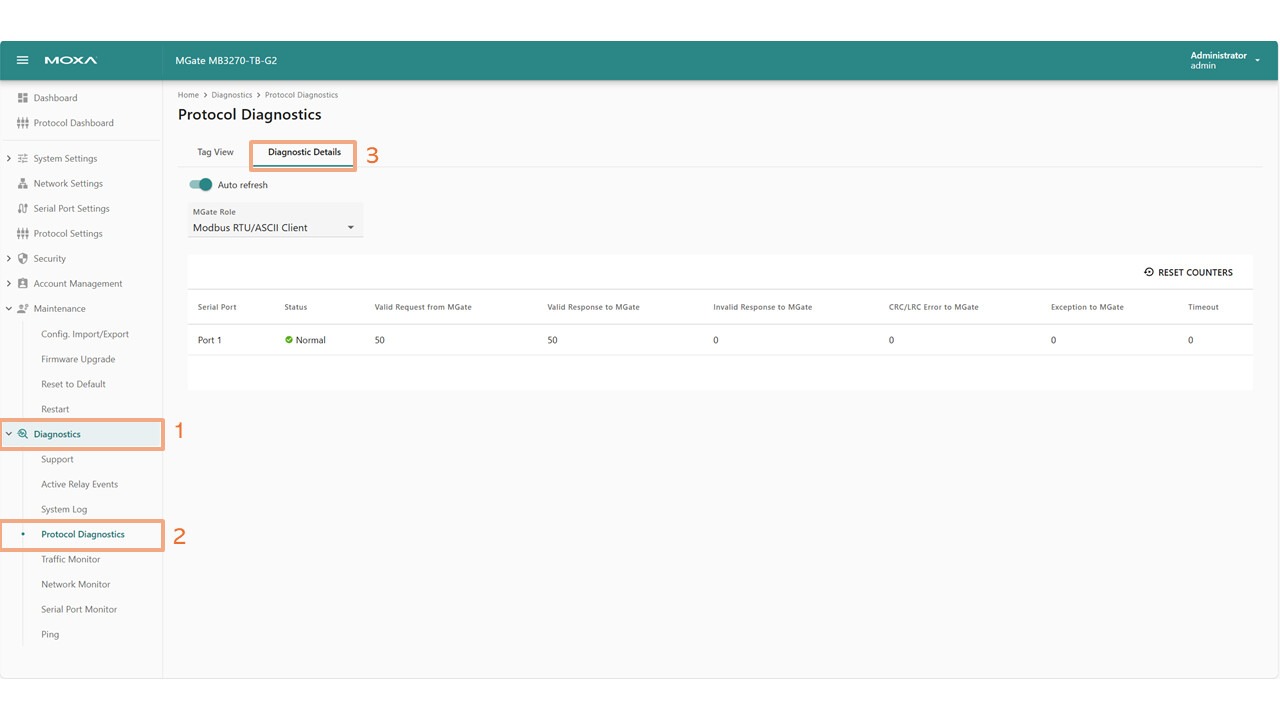Switch to the Tag View tab

click(x=215, y=153)
